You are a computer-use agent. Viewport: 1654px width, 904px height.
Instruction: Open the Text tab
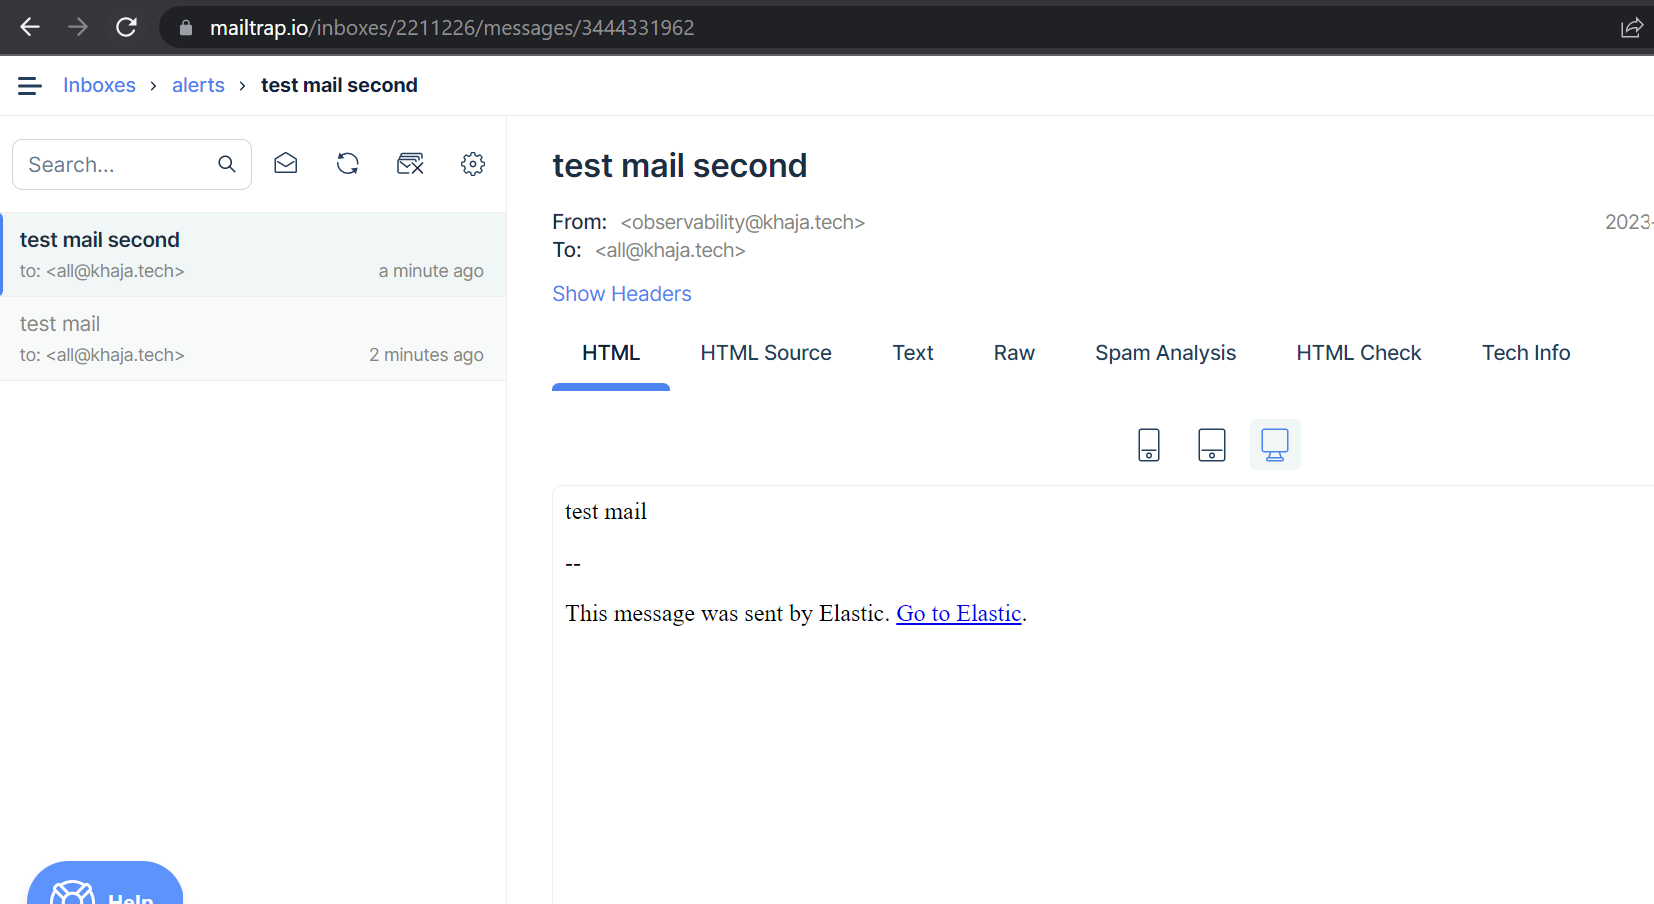(913, 353)
